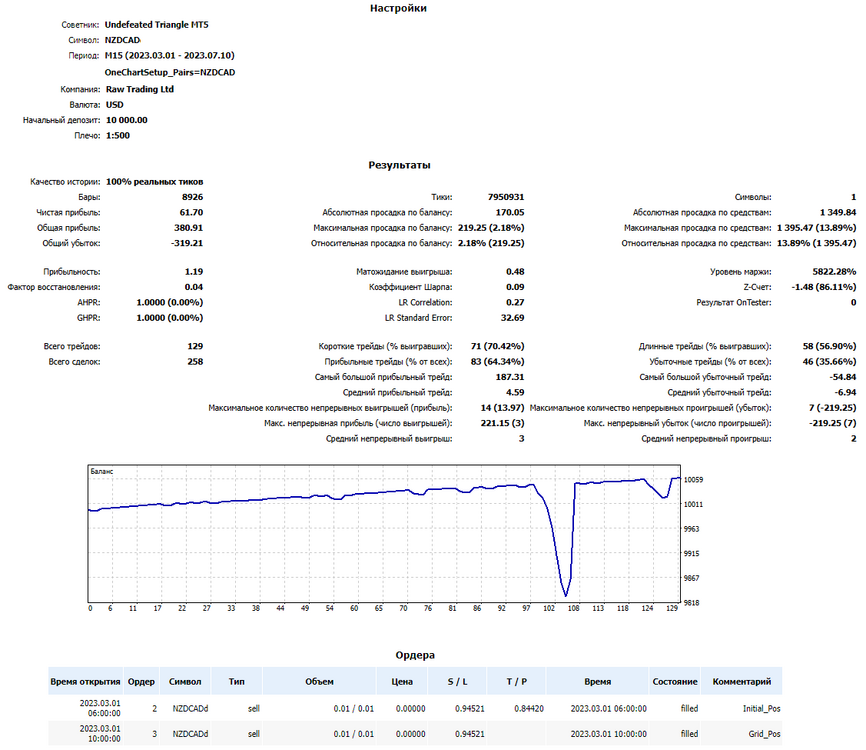
Task: Select the symbol value NZDCAD in settings
Action: click(x=123, y=40)
